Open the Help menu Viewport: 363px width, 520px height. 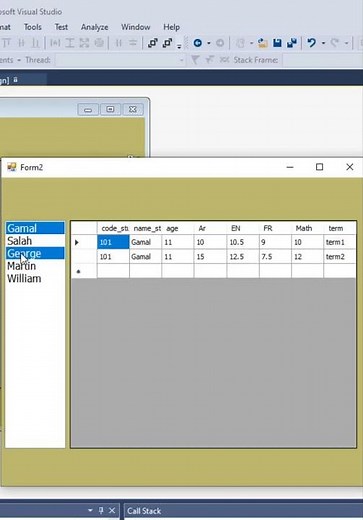click(x=171, y=27)
